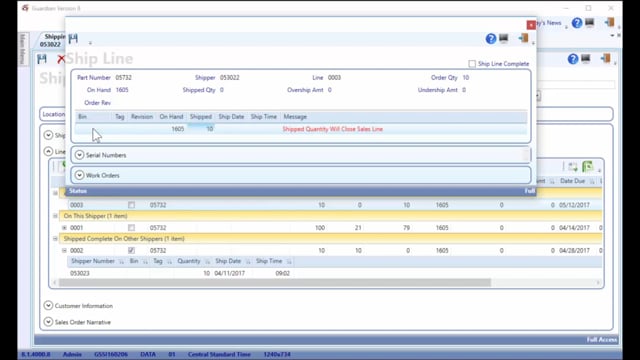Click the Guardian app icon in the title bar

pos(25,8)
